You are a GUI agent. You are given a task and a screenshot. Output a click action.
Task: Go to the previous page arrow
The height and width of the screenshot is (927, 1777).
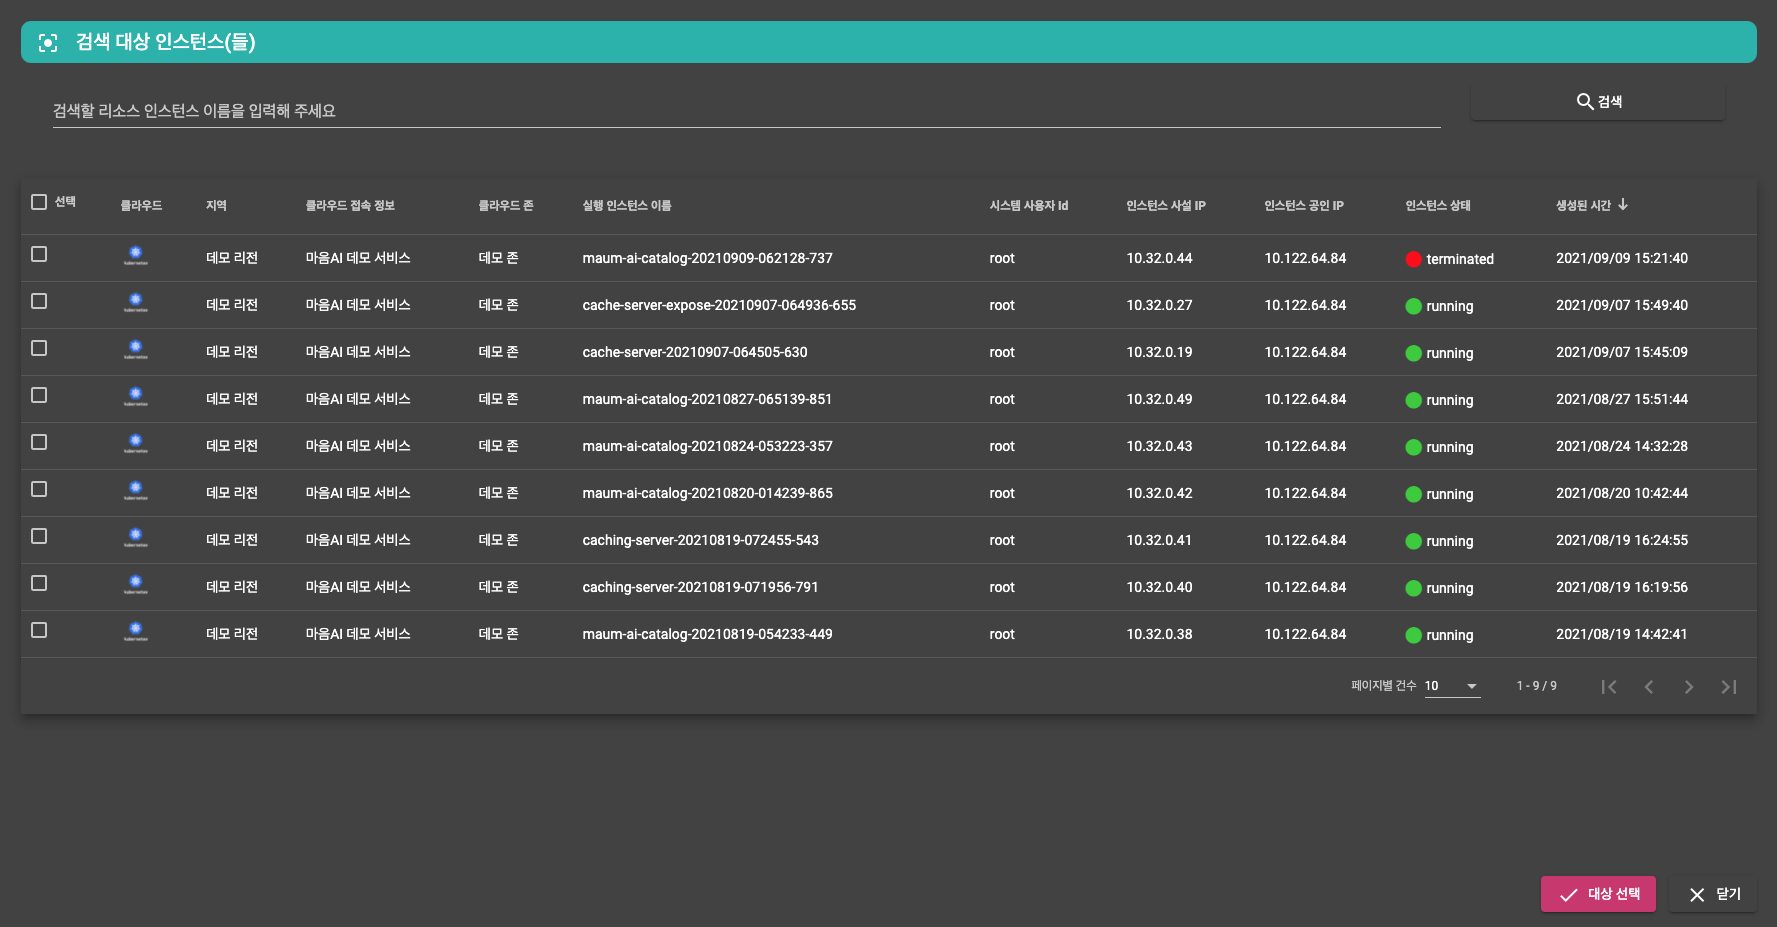[1648, 686]
